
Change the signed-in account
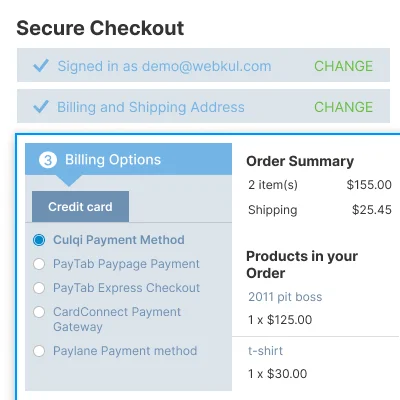343,66
